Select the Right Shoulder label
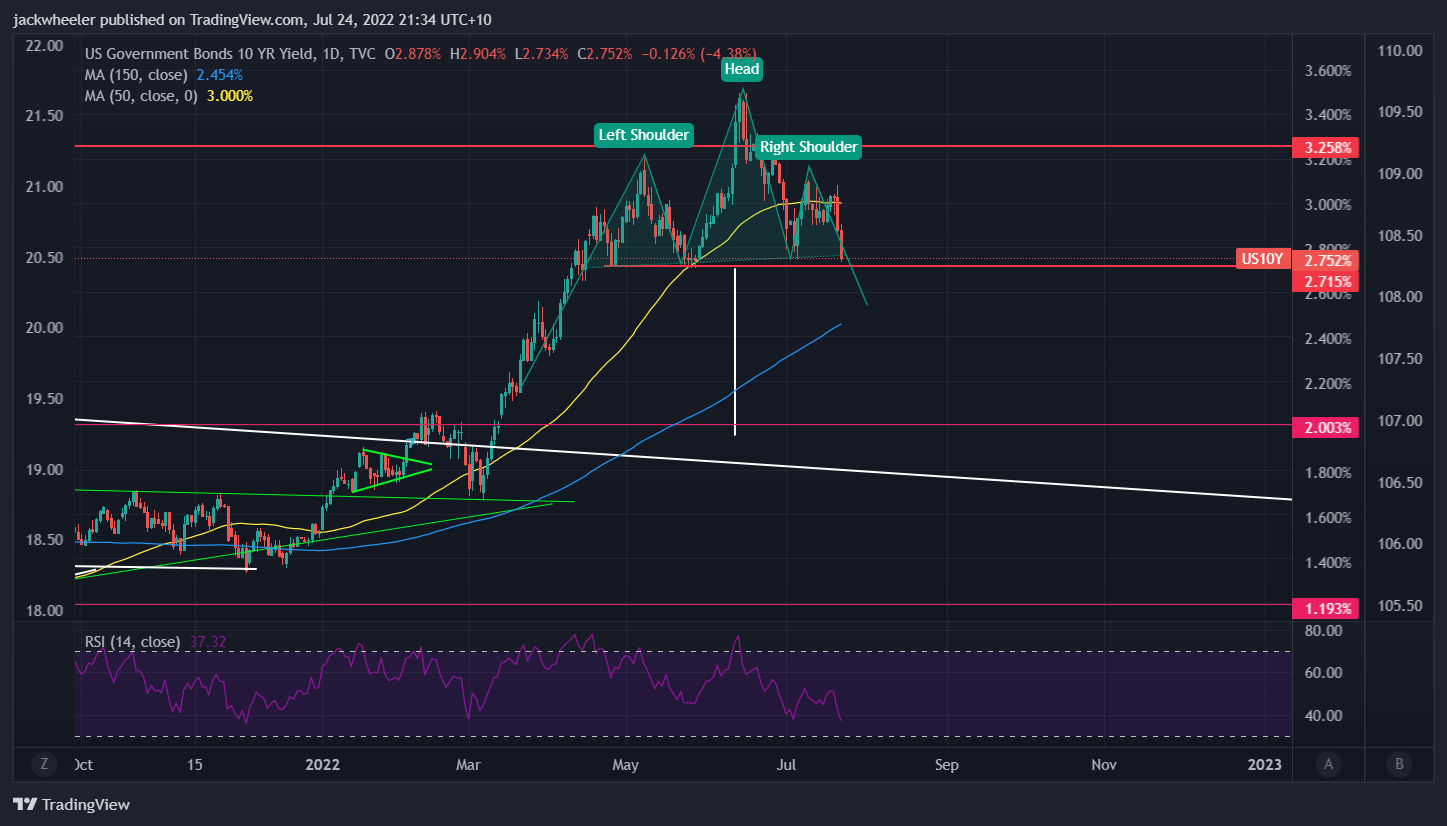 [x=808, y=147]
